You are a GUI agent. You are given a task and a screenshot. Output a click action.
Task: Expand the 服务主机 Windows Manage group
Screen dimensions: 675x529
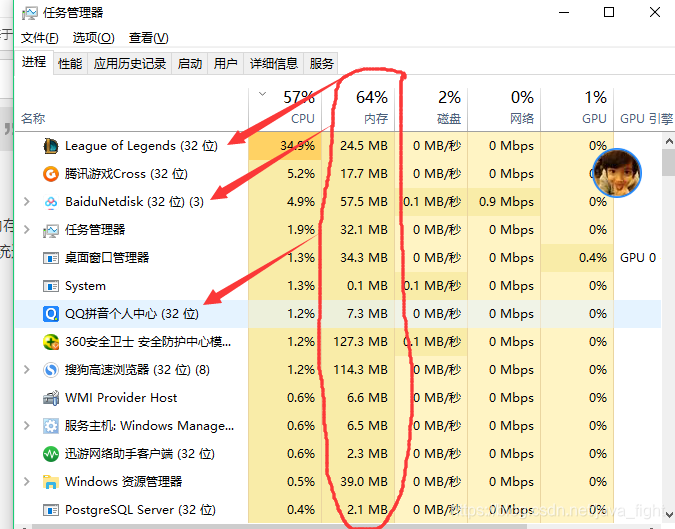(27, 425)
